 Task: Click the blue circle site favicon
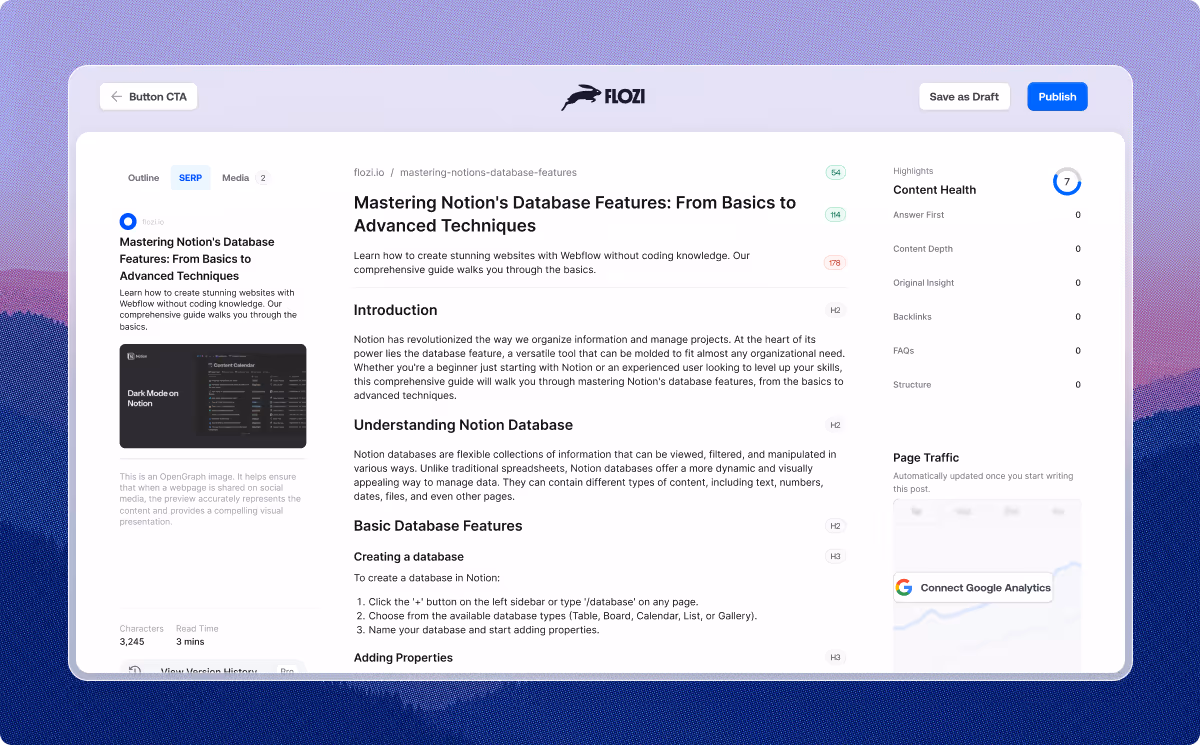128,221
